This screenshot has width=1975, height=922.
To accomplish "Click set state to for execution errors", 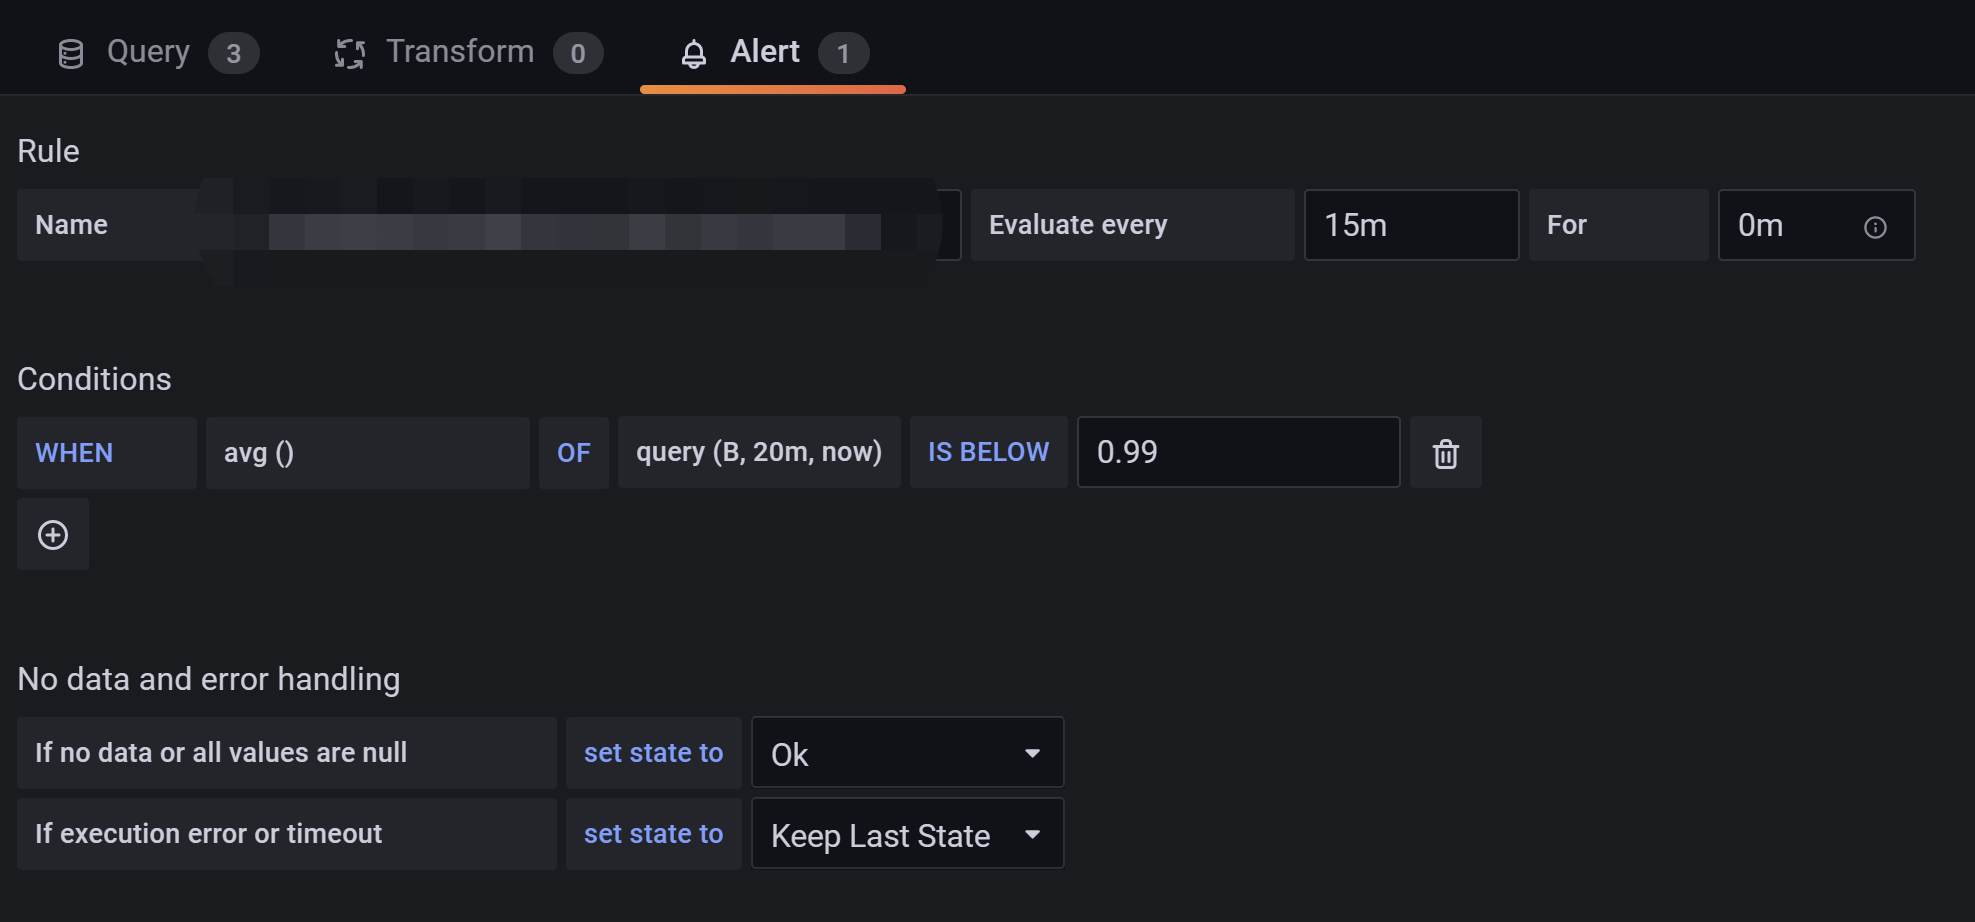I will [x=653, y=834].
